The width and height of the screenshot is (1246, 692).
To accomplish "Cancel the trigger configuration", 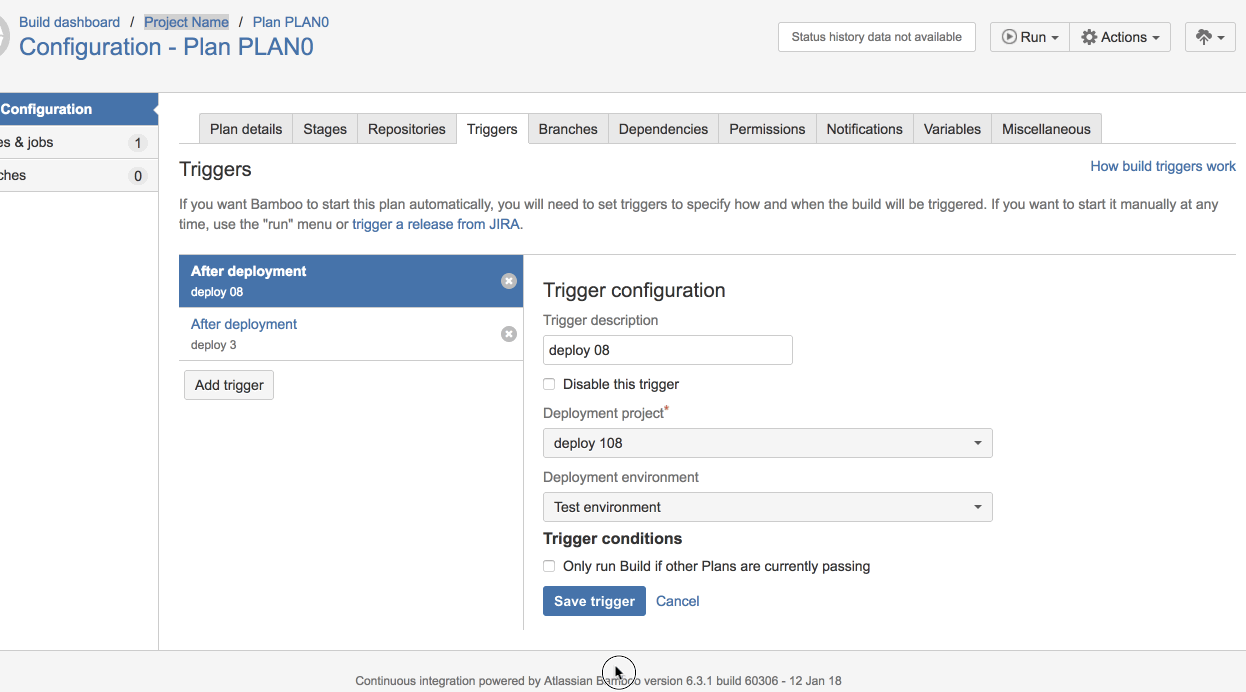I will coord(677,601).
